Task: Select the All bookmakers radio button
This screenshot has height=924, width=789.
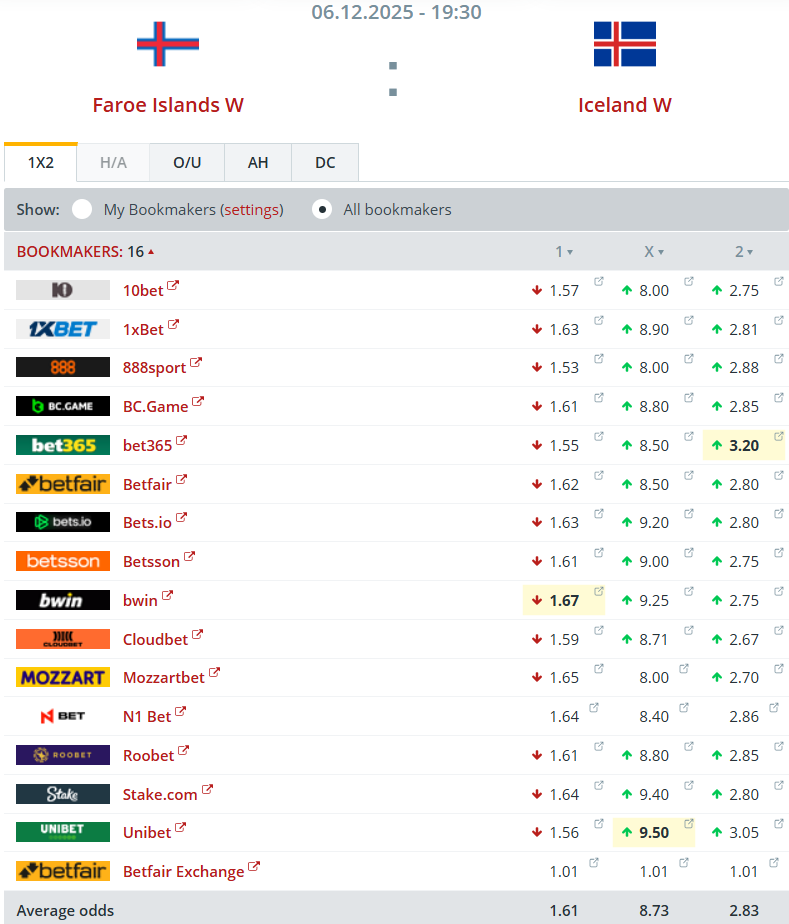Action: click(322, 209)
